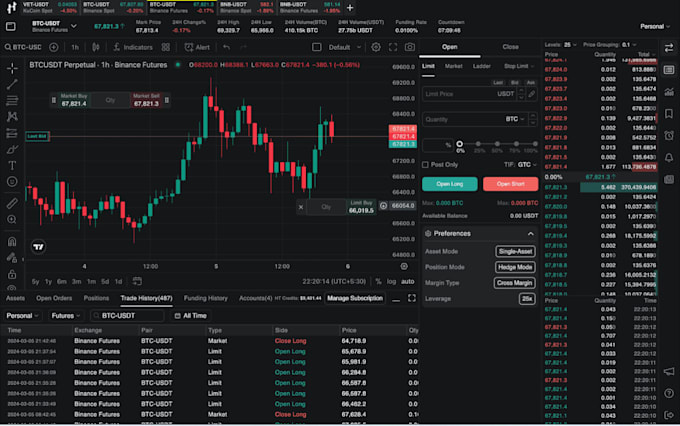Open chart settings gear icon
The width and height of the screenshot is (680, 426).
tap(376, 47)
